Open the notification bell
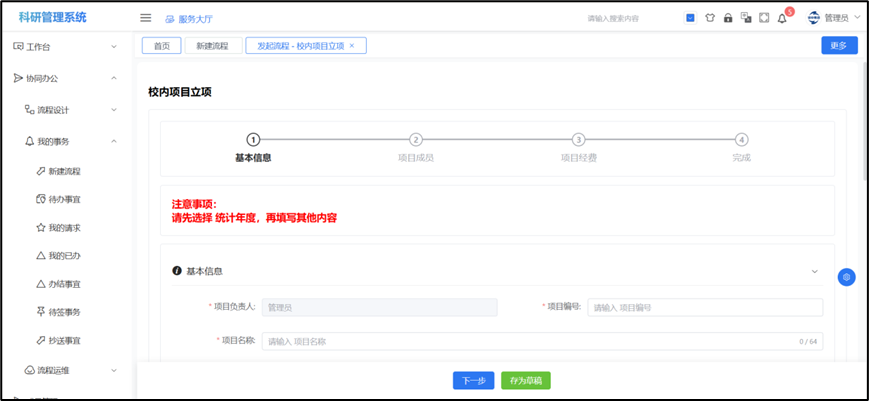 (x=782, y=18)
